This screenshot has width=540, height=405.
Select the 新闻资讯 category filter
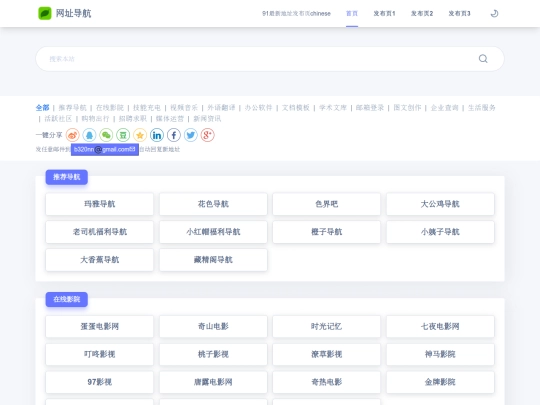tap(207, 119)
